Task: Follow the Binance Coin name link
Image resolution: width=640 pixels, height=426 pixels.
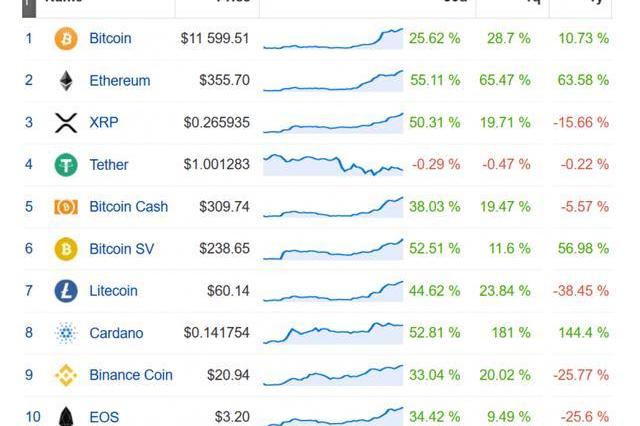Action: click(131, 375)
